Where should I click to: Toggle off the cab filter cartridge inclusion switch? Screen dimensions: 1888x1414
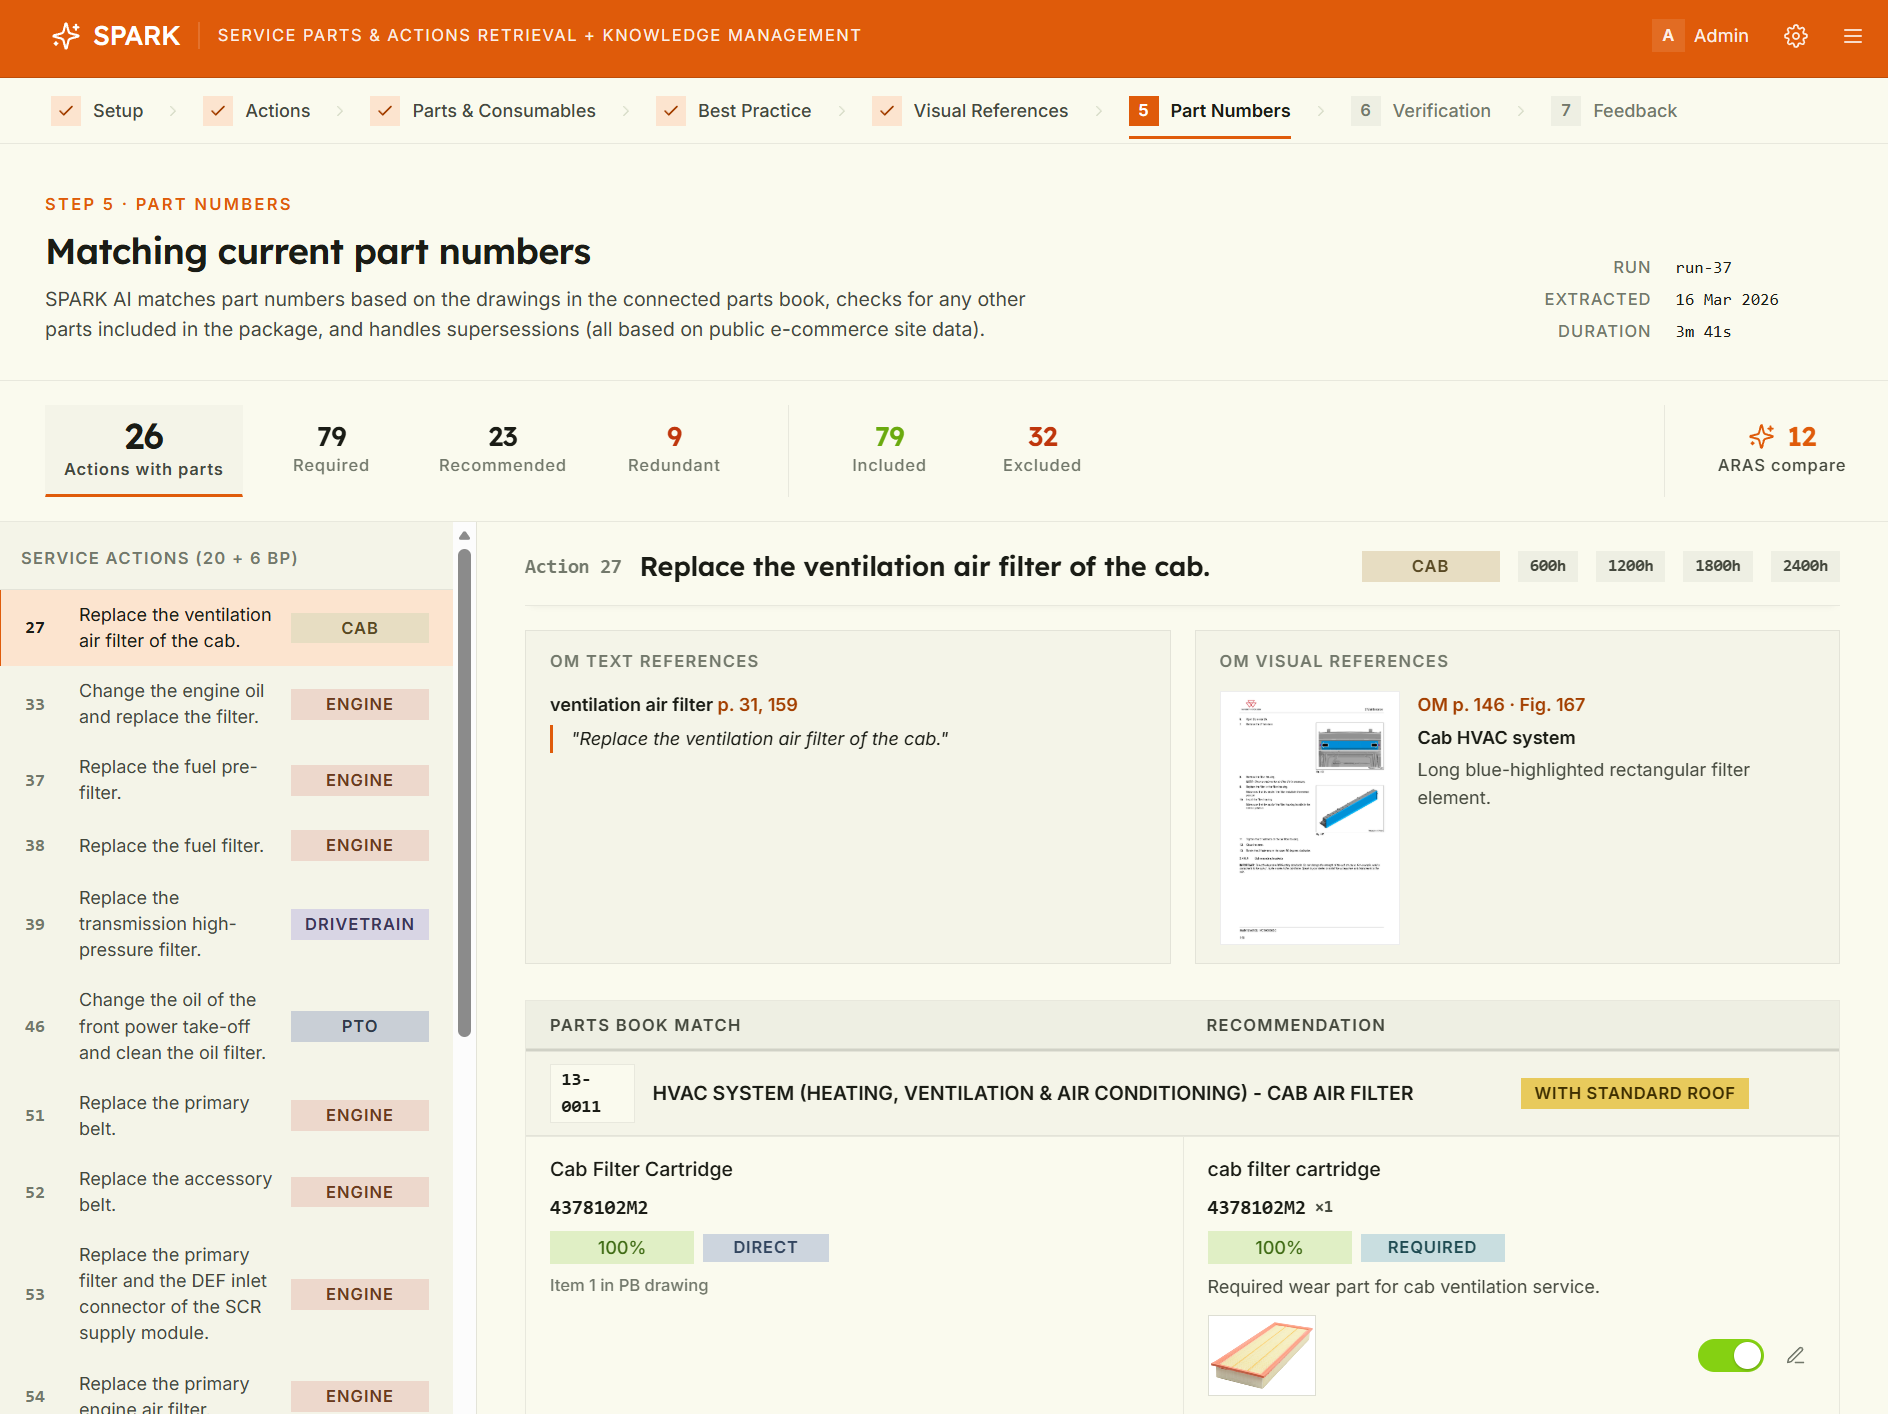tap(1731, 1356)
